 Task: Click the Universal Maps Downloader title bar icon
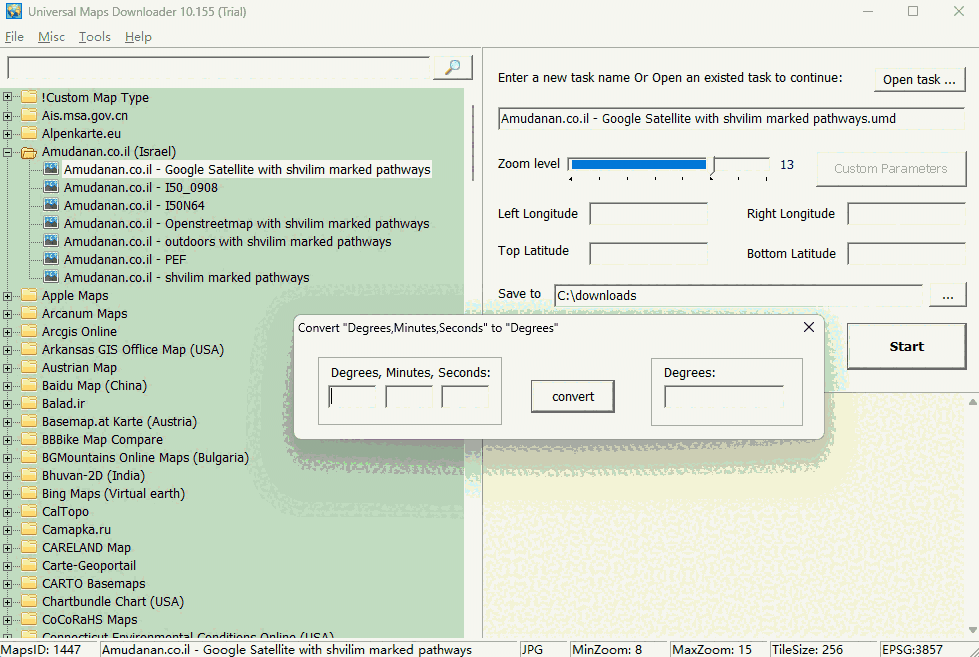pyautogui.click(x=14, y=10)
